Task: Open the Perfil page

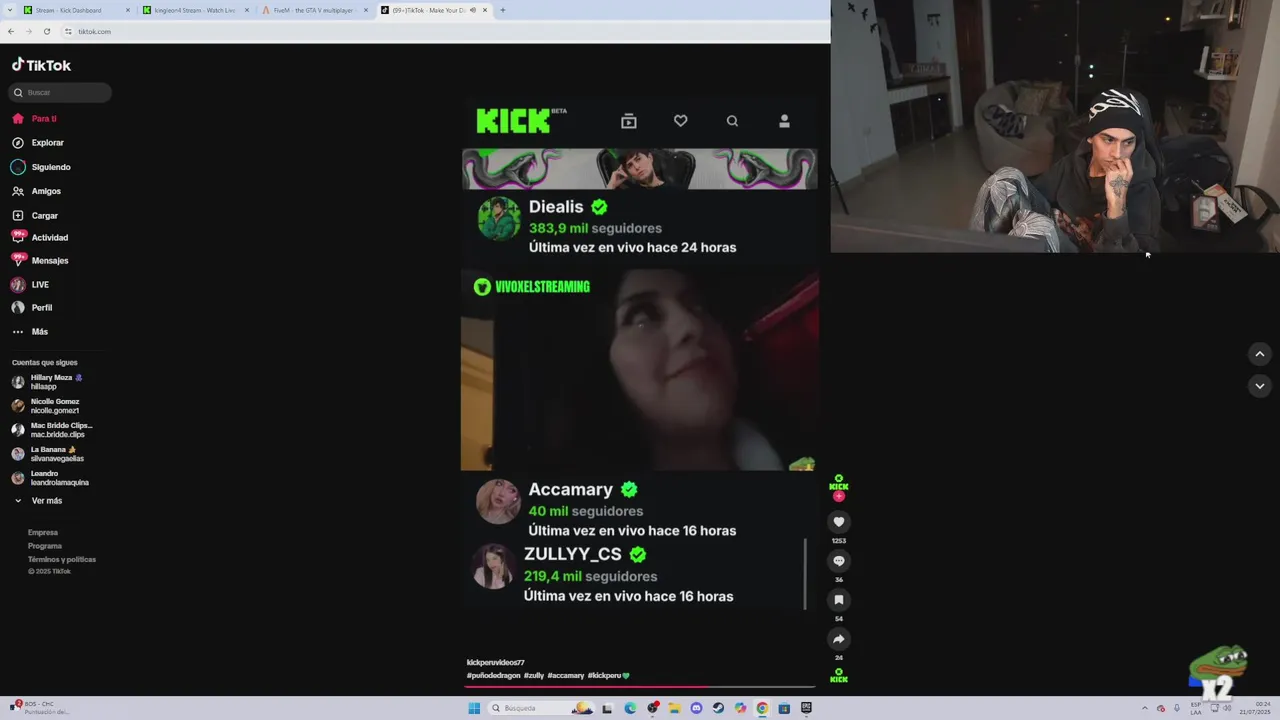Action: [32, 308]
